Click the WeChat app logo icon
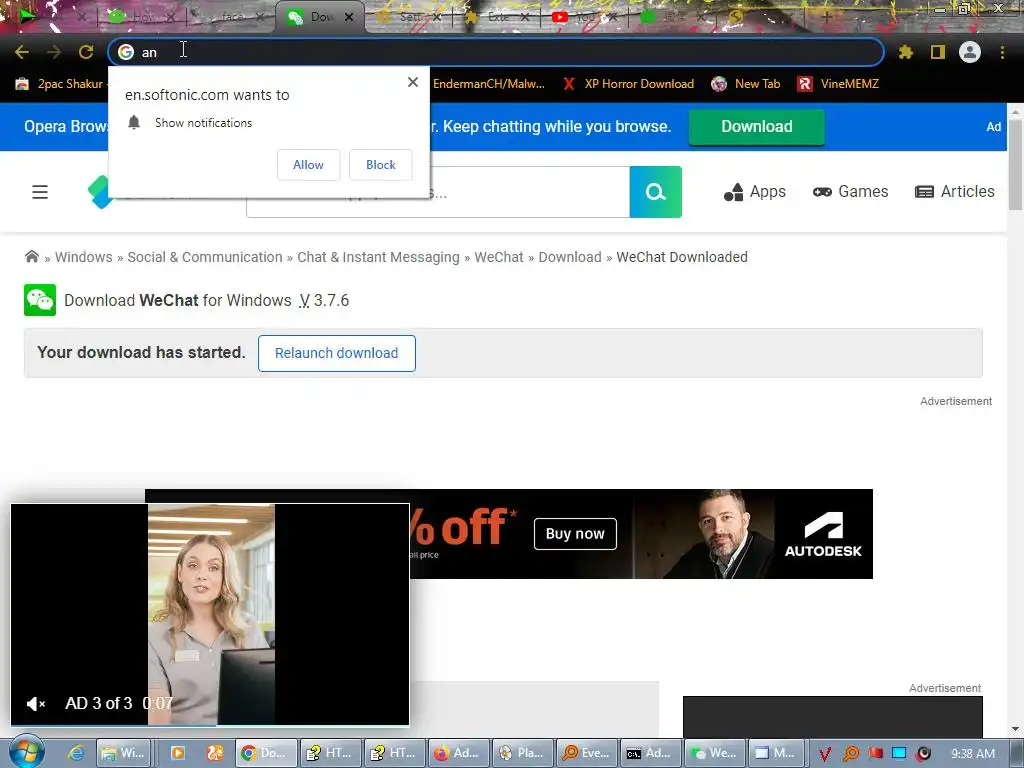This screenshot has height=768, width=1024. [x=40, y=300]
